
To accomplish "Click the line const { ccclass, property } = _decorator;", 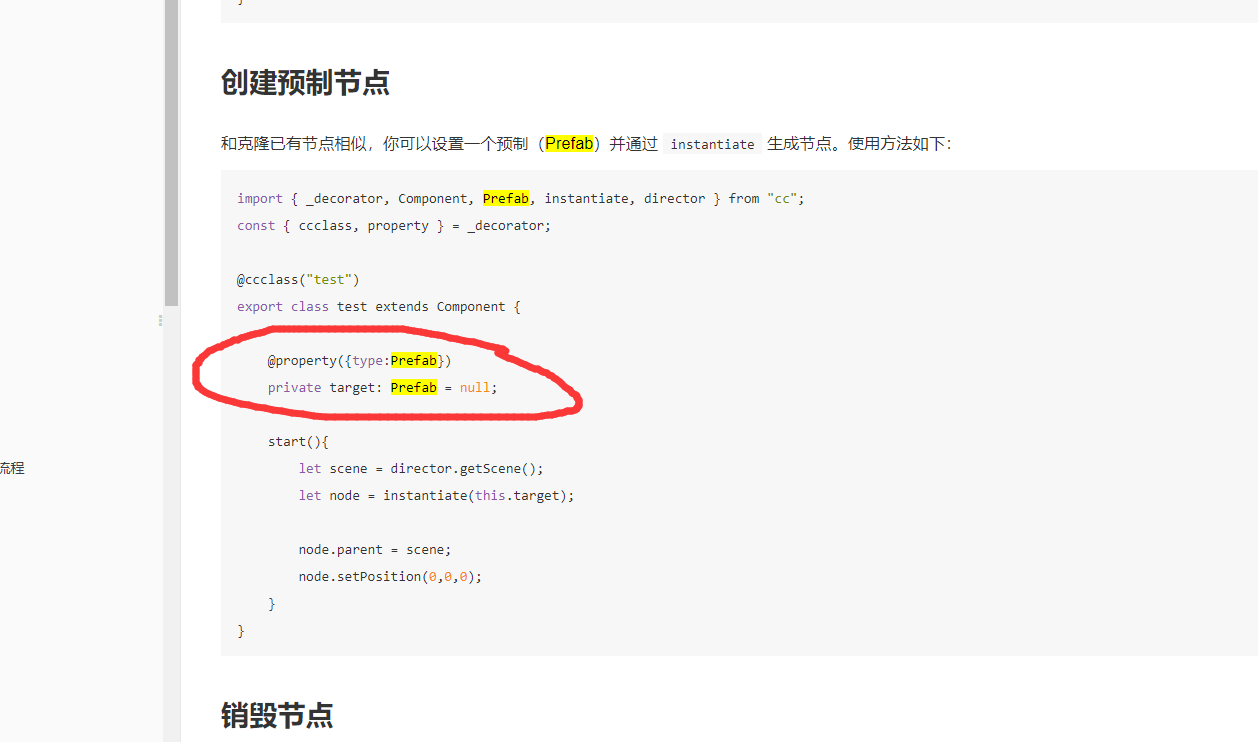I will pos(394,225).
